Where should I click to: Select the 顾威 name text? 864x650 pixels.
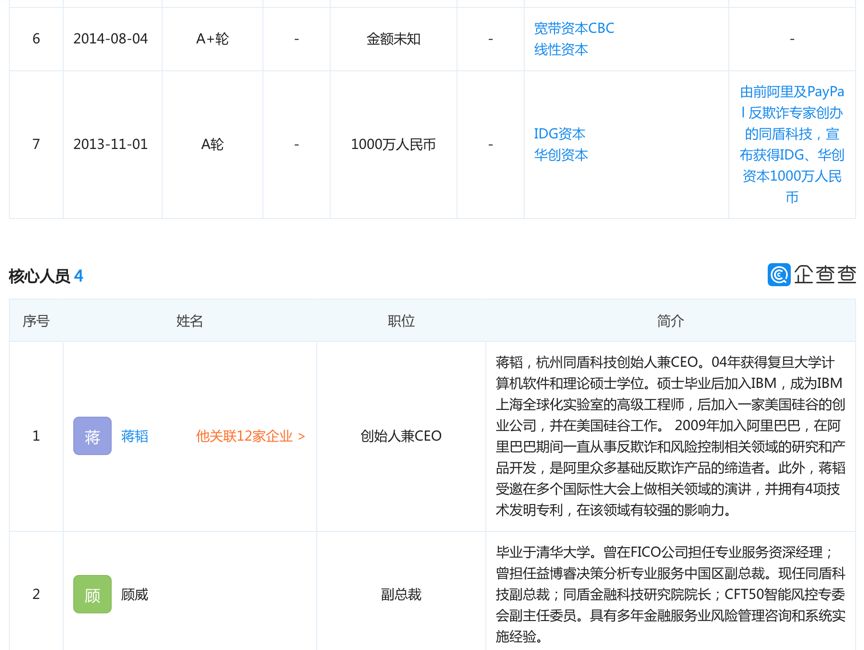134,594
